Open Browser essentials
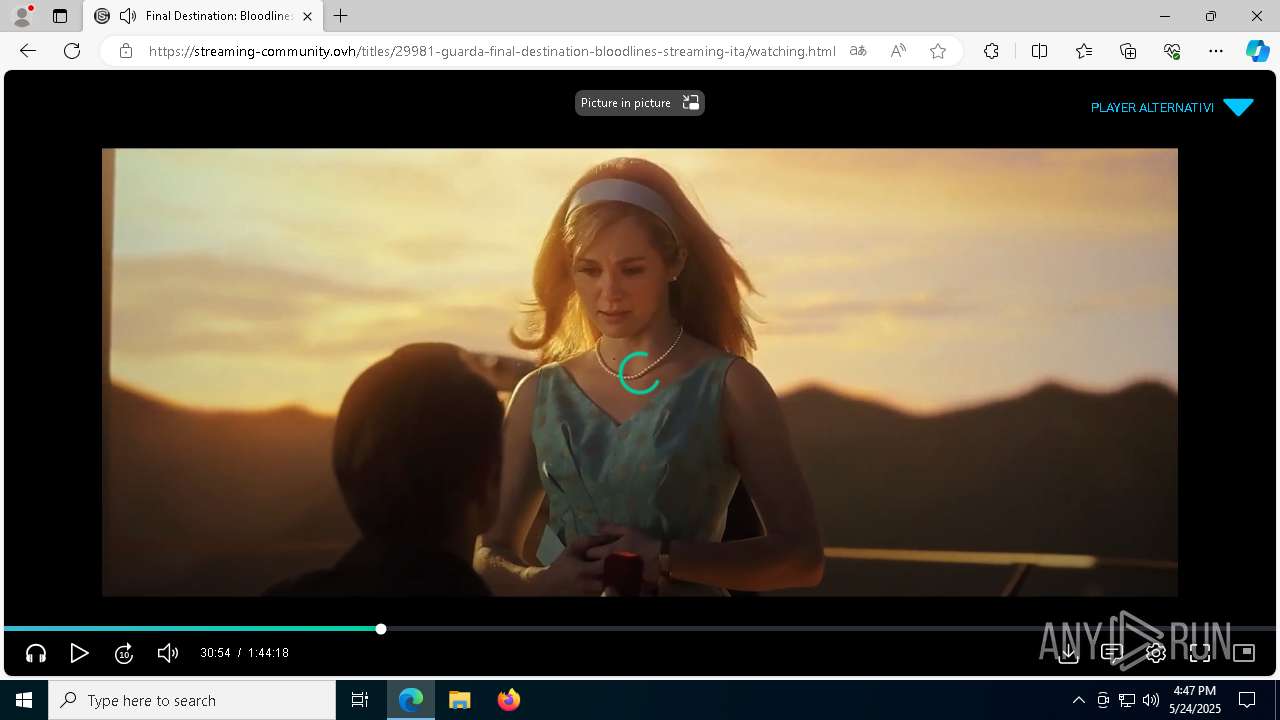The width and height of the screenshot is (1280, 720). tap(1172, 51)
